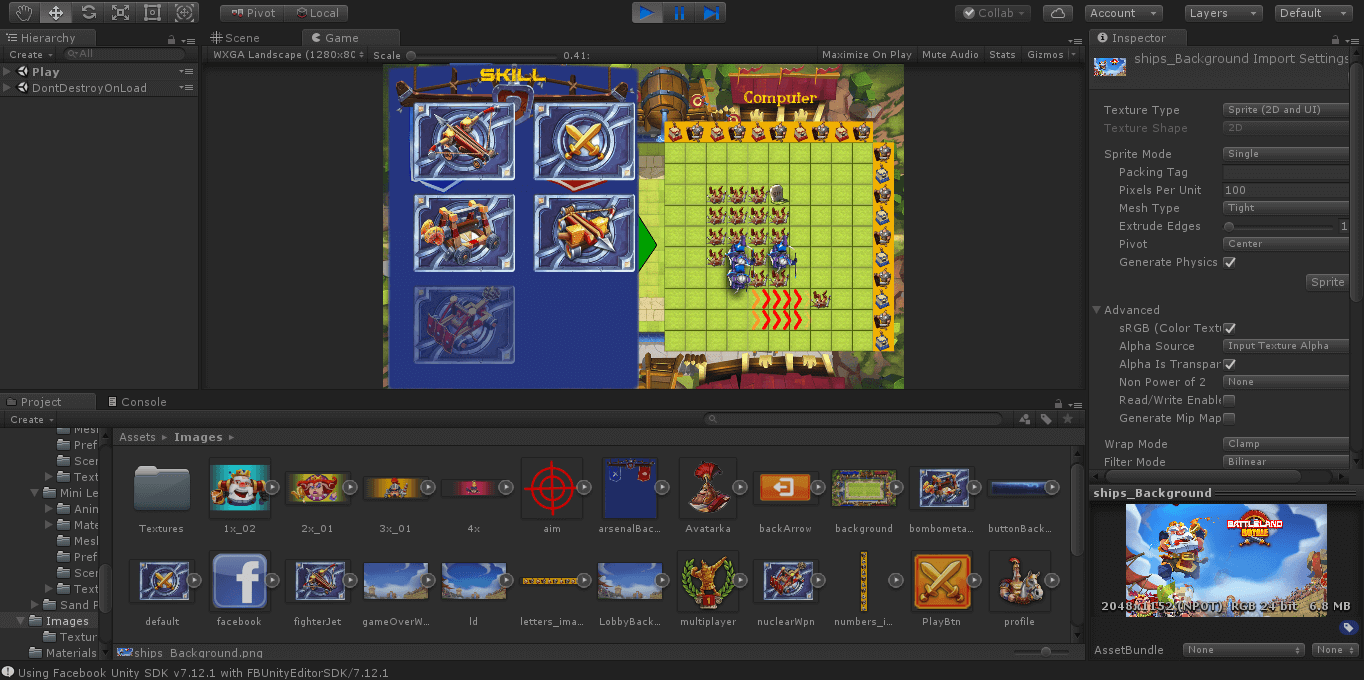1364x680 pixels.
Task: Select the aim crosshair image asset
Action: click(551, 487)
